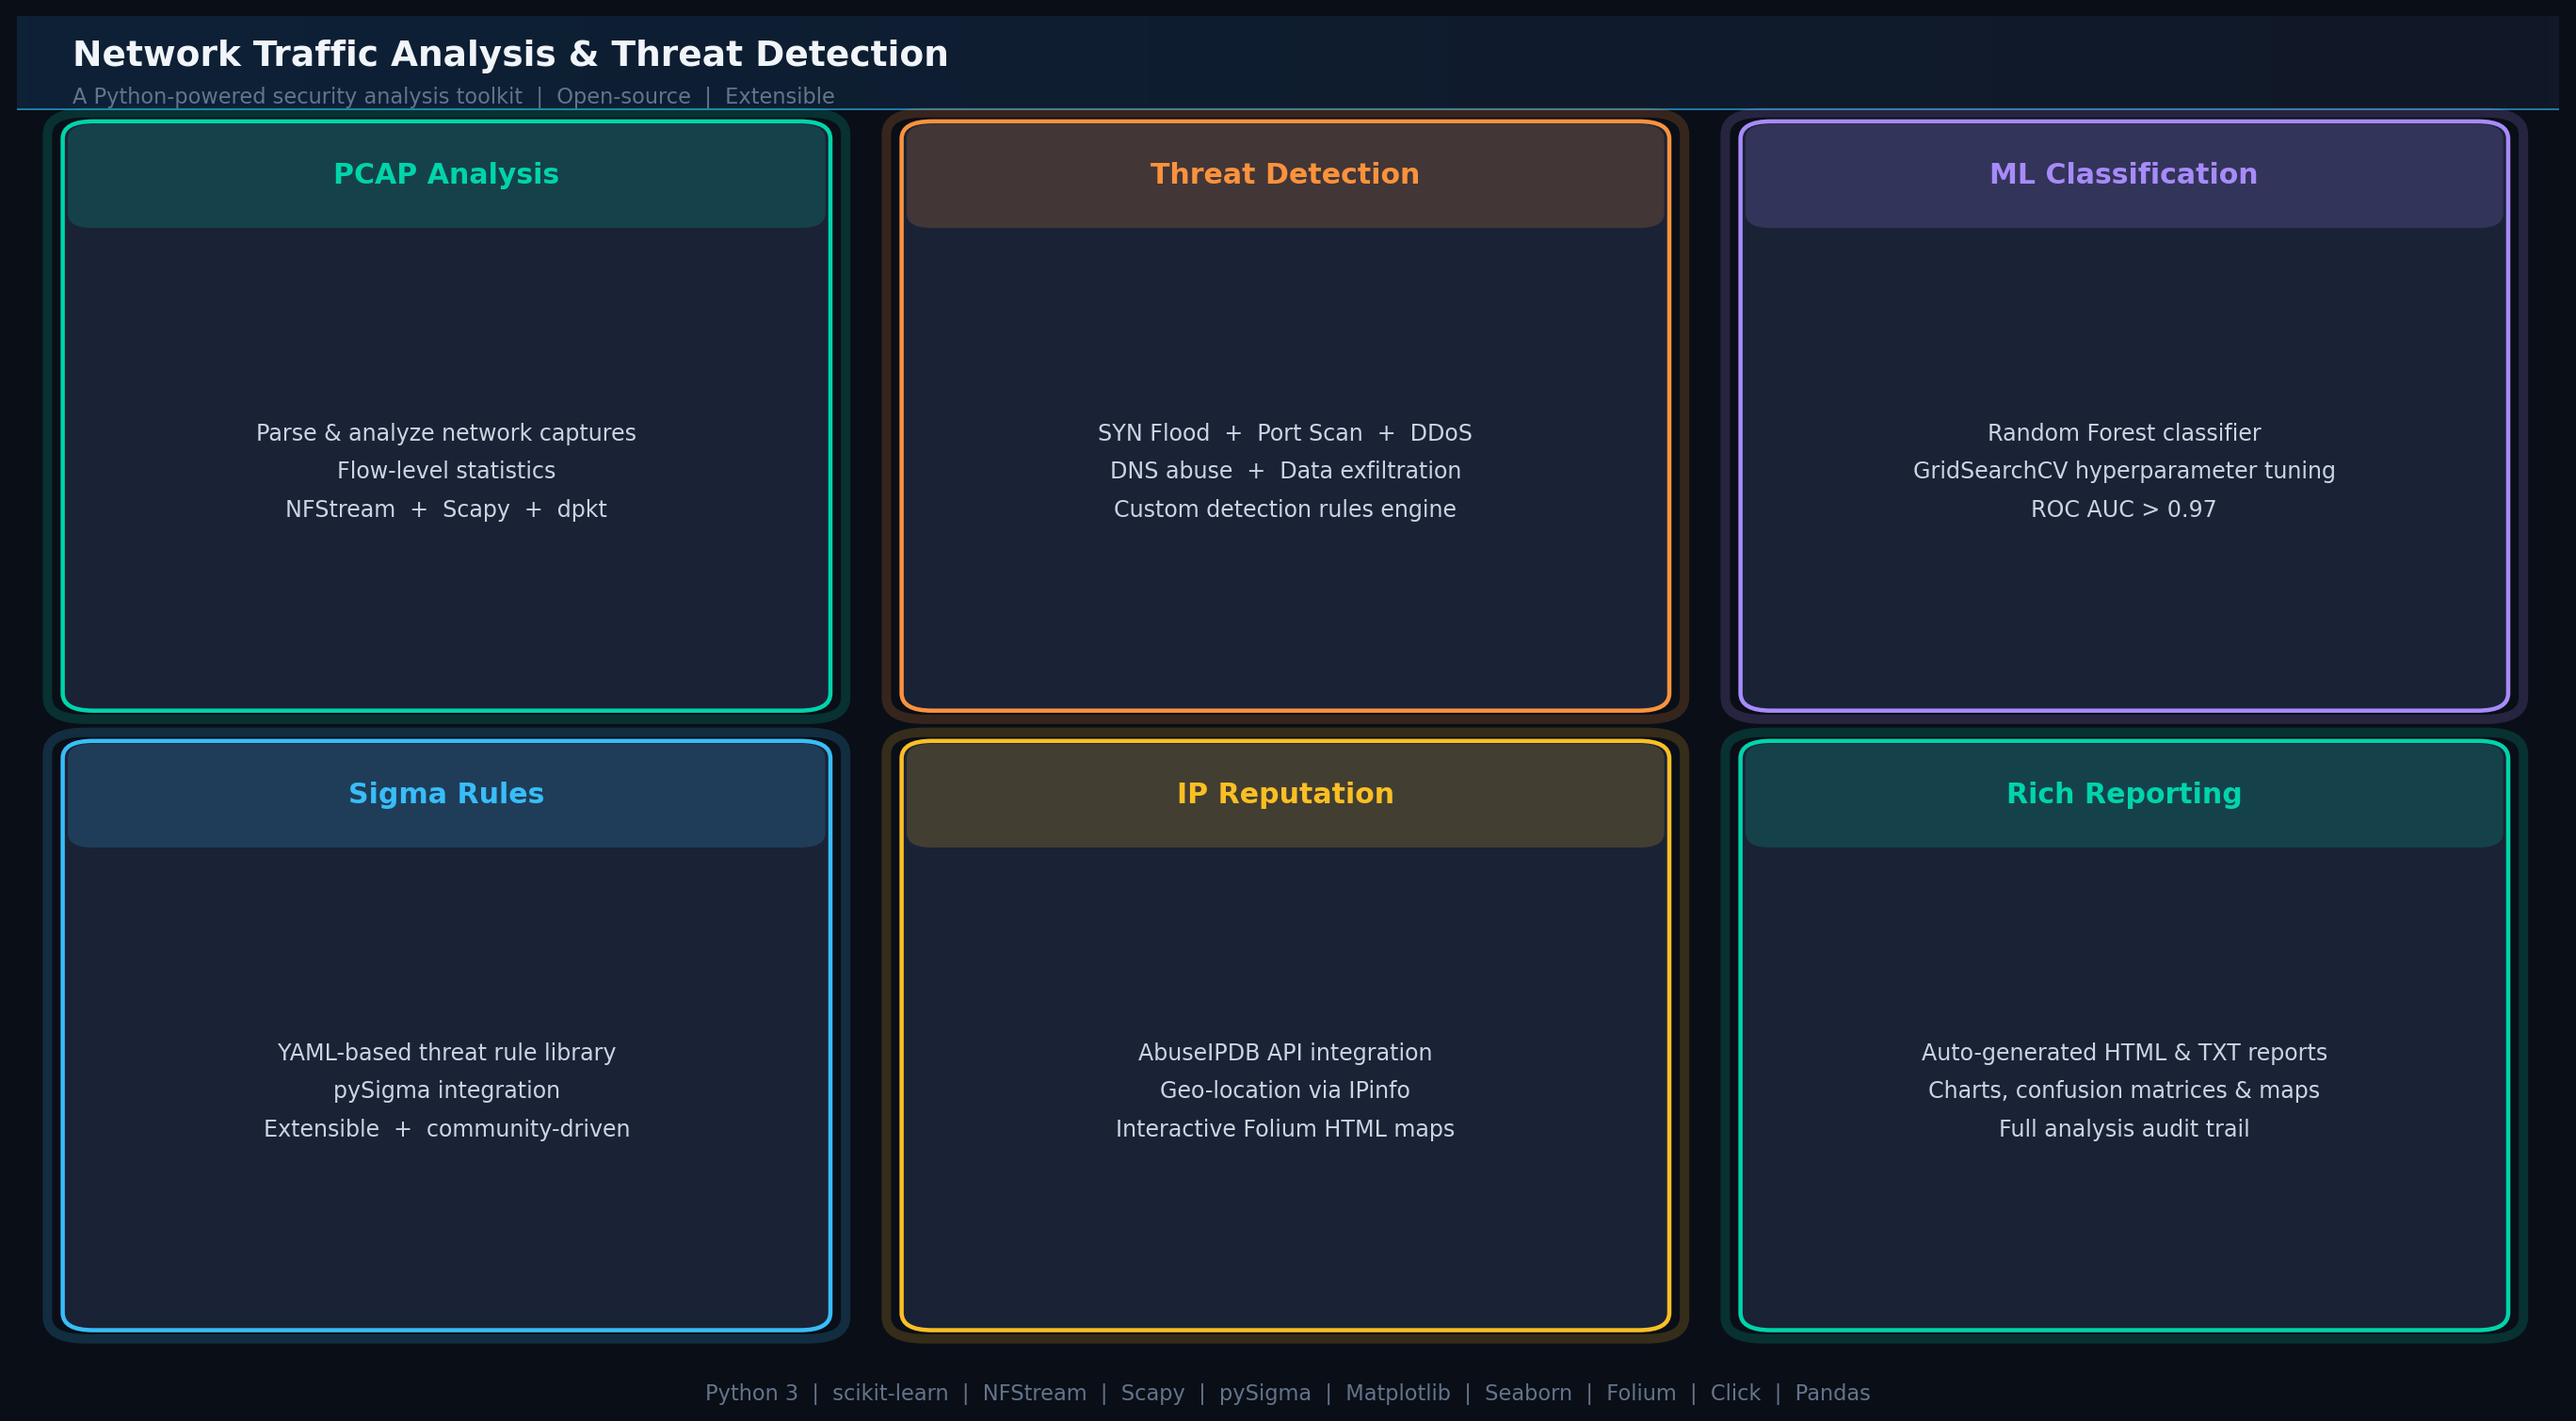This screenshot has height=1421, width=2576.
Task: Click 'SYN Flood + Port Scan + DDoS' text
Action: pyautogui.click(x=1284, y=433)
